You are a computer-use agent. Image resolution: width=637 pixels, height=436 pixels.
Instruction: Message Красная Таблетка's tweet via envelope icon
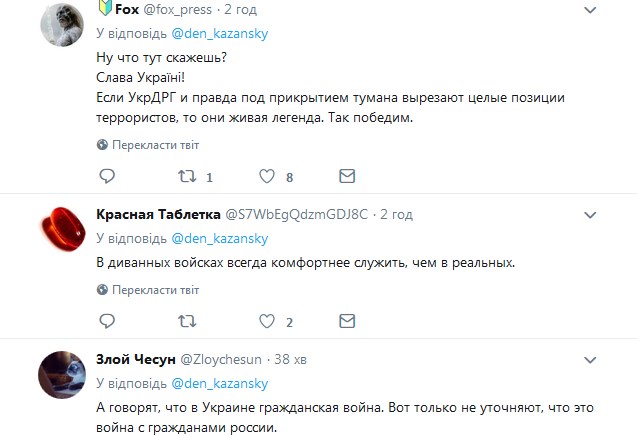347,322
